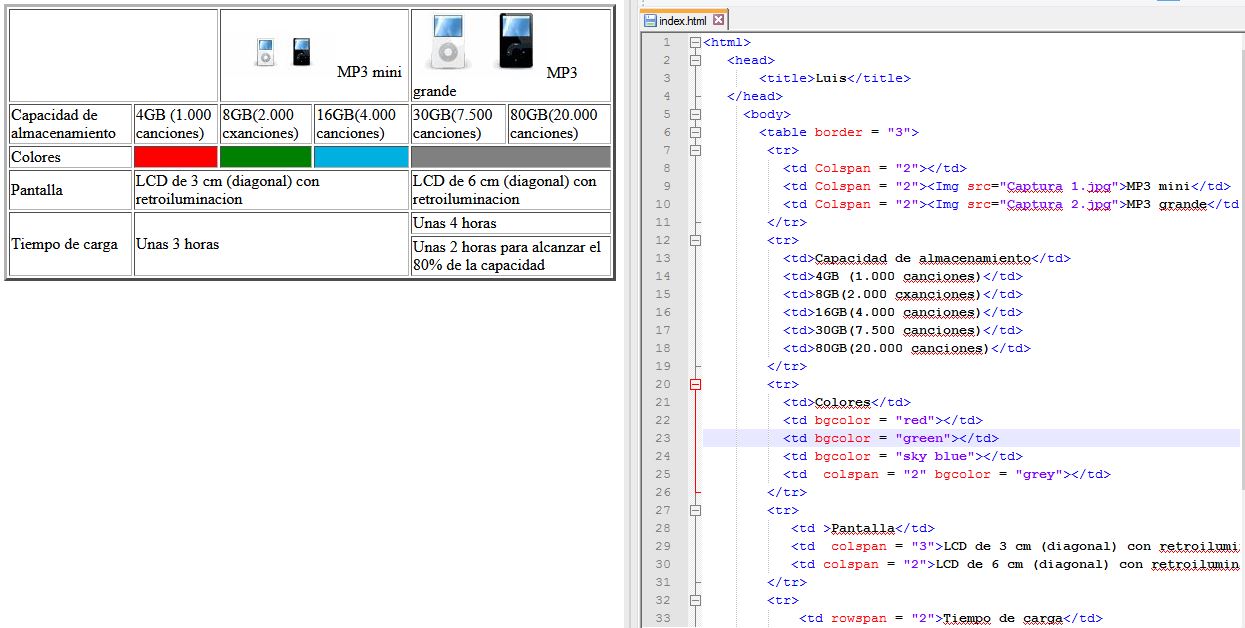Click the black MP3 grande player image

pos(516,43)
